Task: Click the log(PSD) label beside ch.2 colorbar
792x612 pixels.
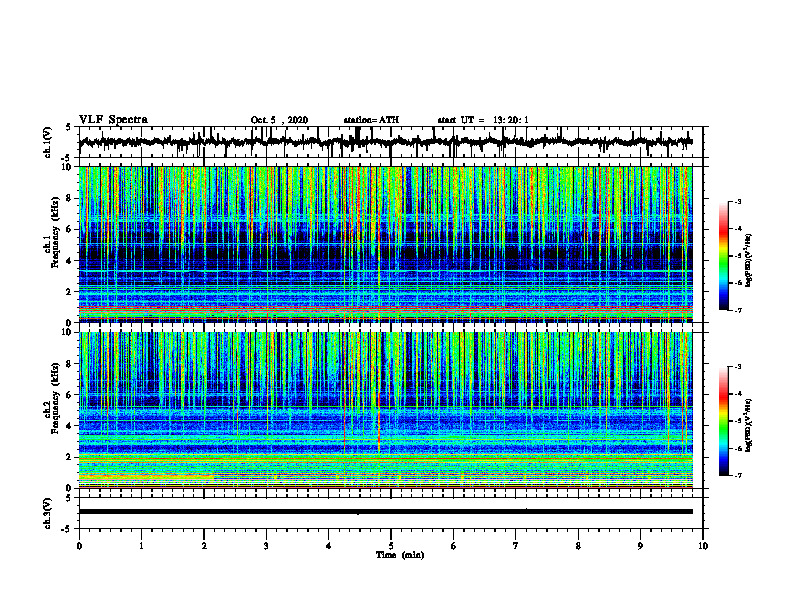Action: click(749, 425)
